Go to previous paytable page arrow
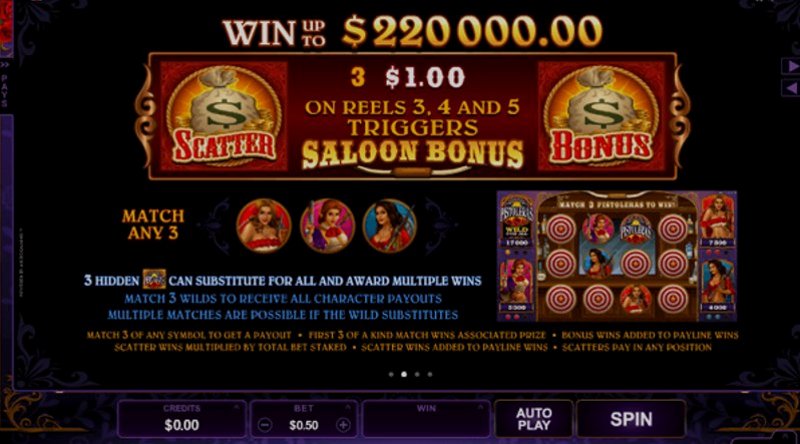 pos(791,88)
